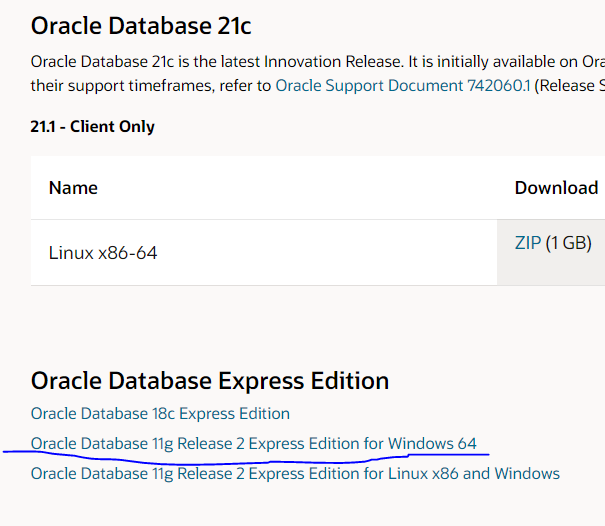Click the "Oracle Database Express Edition" heading

coord(210,381)
